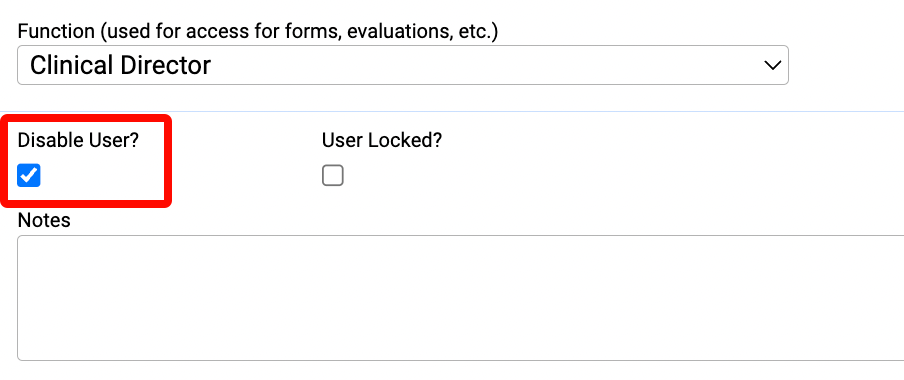The width and height of the screenshot is (904, 380).
Task: Click the white checkmark icon in blue box
Action: pyautogui.click(x=29, y=175)
